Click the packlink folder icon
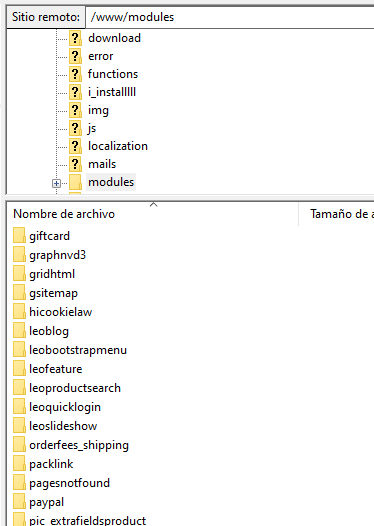 19,463
